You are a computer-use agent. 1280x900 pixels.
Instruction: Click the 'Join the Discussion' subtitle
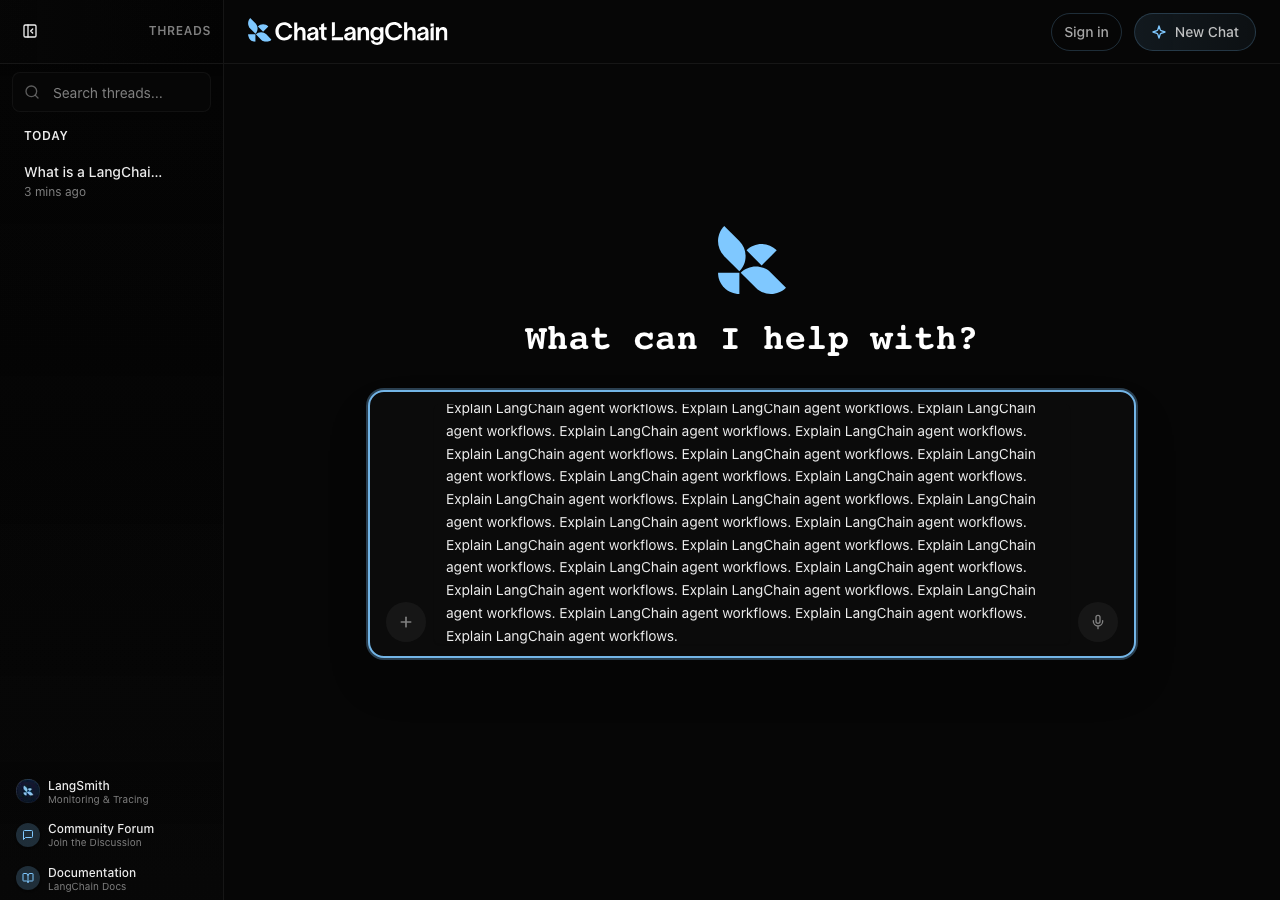click(x=95, y=843)
